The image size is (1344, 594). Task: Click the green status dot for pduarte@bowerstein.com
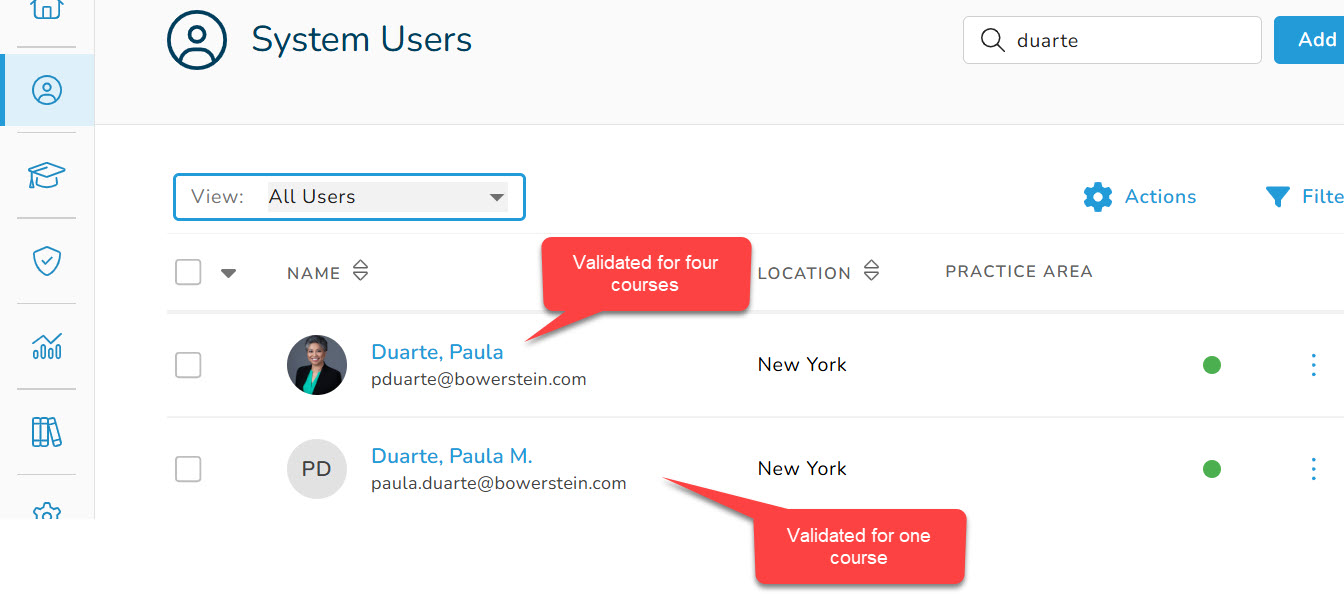(x=1212, y=365)
